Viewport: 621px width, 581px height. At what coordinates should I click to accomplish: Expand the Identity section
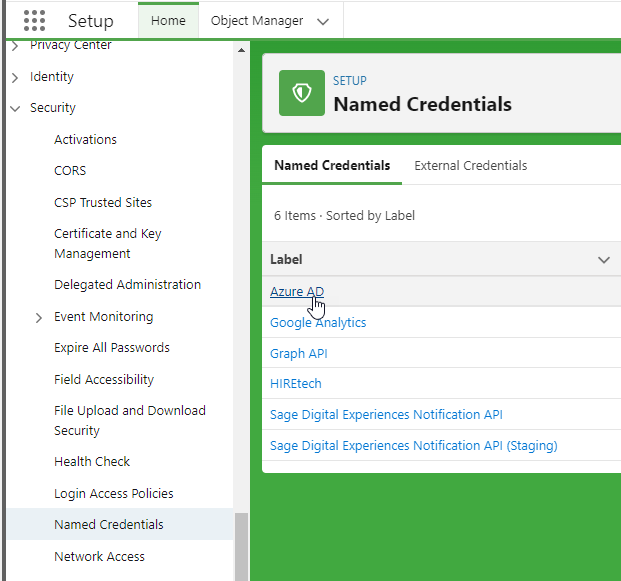[15, 77]
